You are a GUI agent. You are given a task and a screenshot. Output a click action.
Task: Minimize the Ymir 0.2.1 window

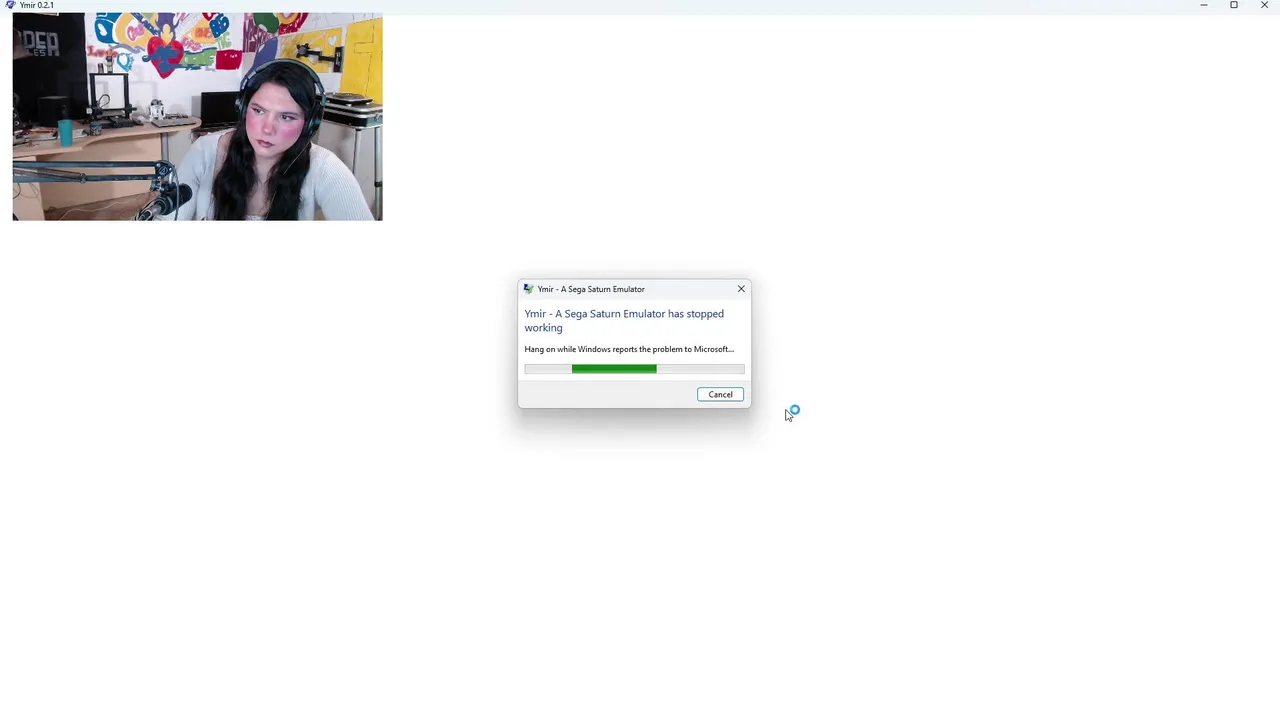pyautogui.click(x=1204, y=5)
